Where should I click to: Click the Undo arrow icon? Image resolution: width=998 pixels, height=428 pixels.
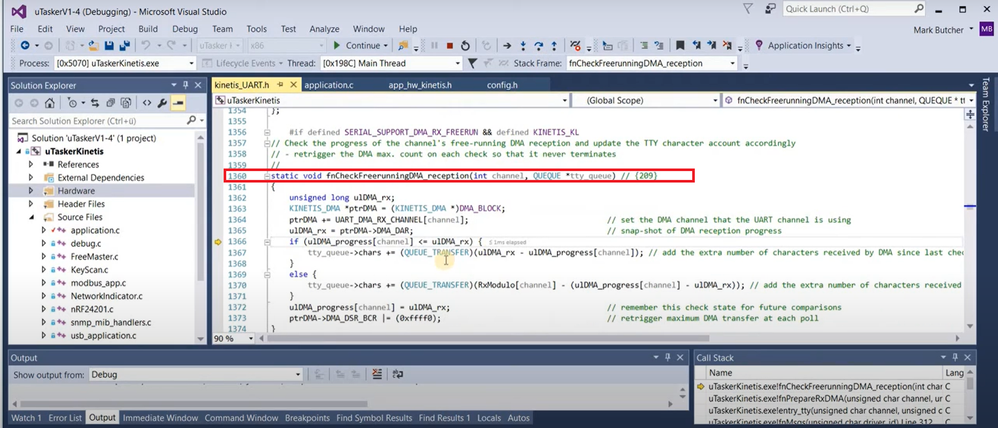pos(144,46)
